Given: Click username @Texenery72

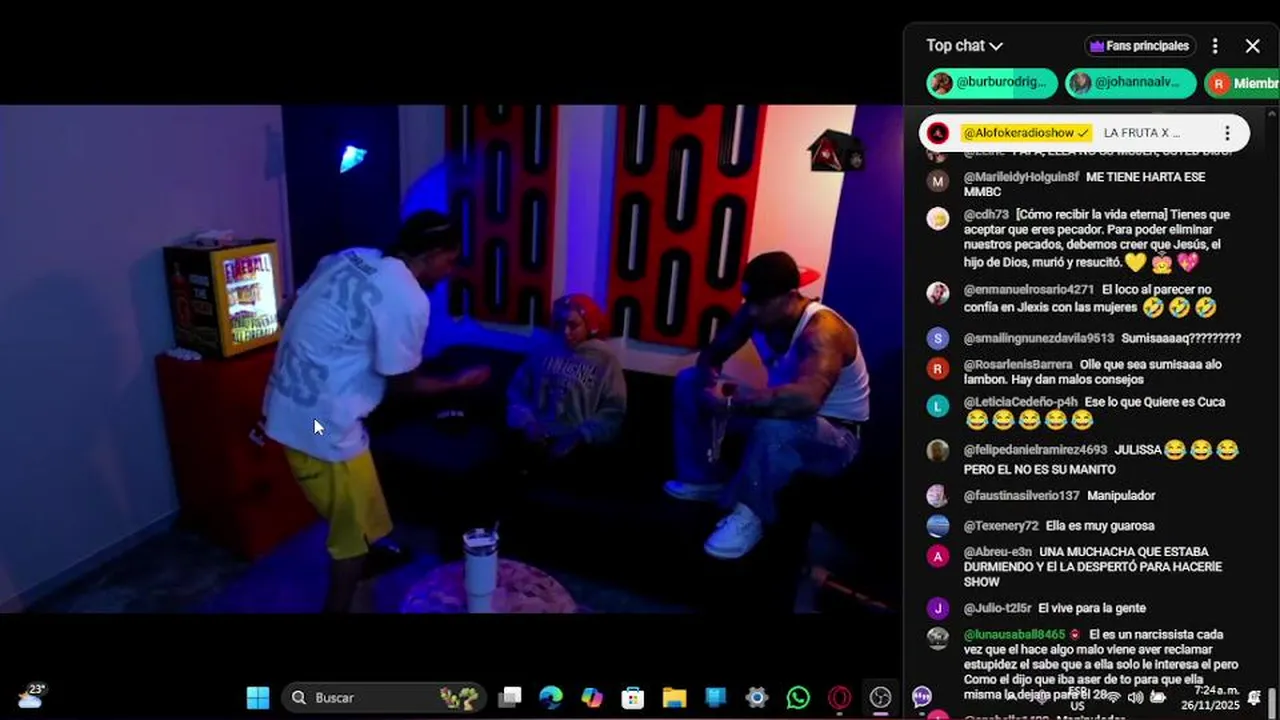Looking at the screenshot, I should click(x=1001, y=525).
